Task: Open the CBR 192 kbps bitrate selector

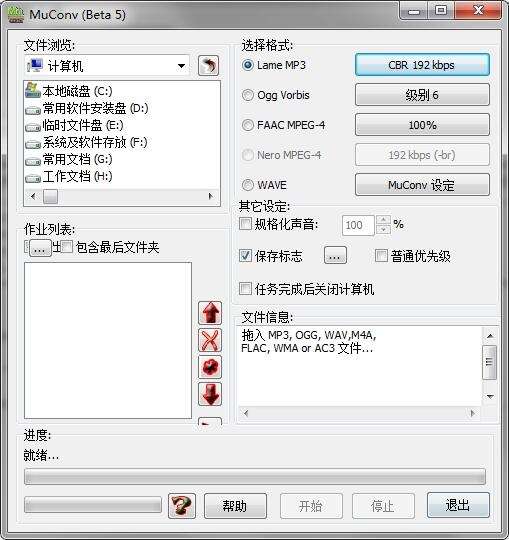Action: pos(422,65)
